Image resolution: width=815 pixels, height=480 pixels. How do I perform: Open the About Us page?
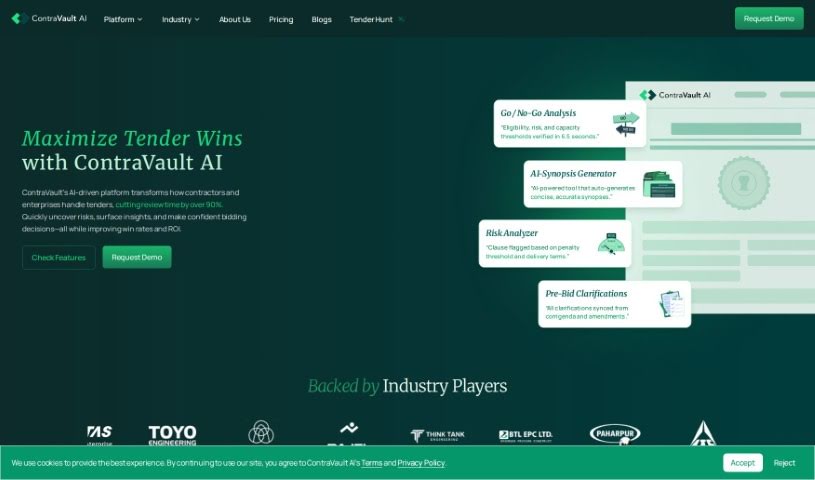pos(234,19)
